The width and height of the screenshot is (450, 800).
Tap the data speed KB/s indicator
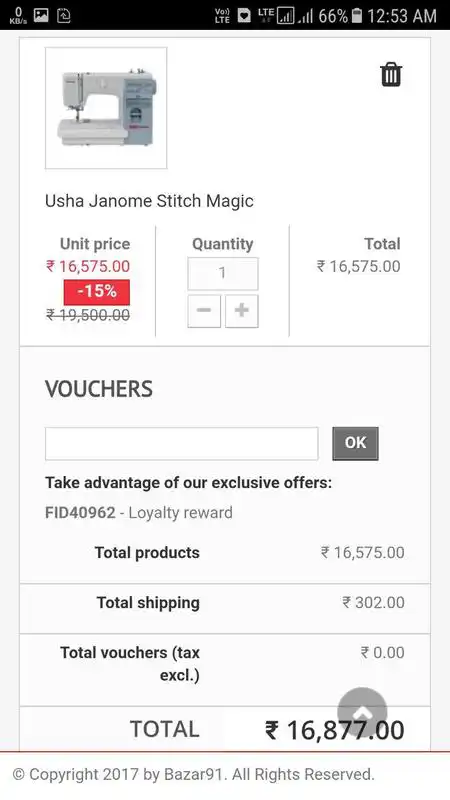coord(18,16)
